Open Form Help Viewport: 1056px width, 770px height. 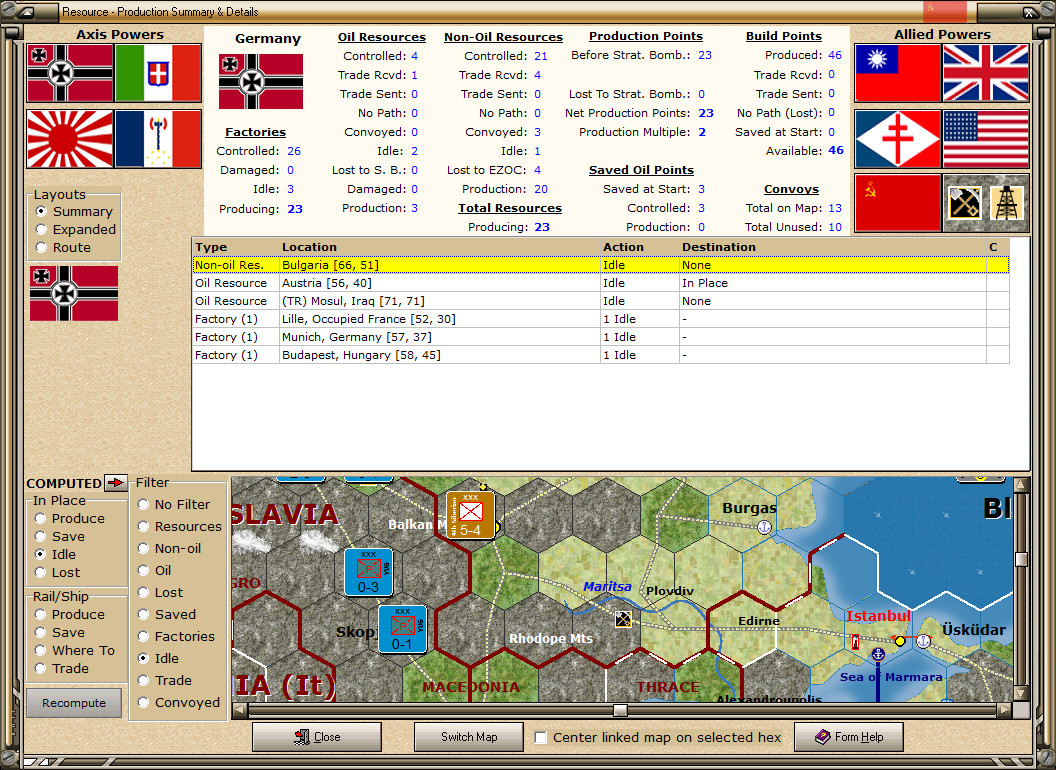pos(848,737)
